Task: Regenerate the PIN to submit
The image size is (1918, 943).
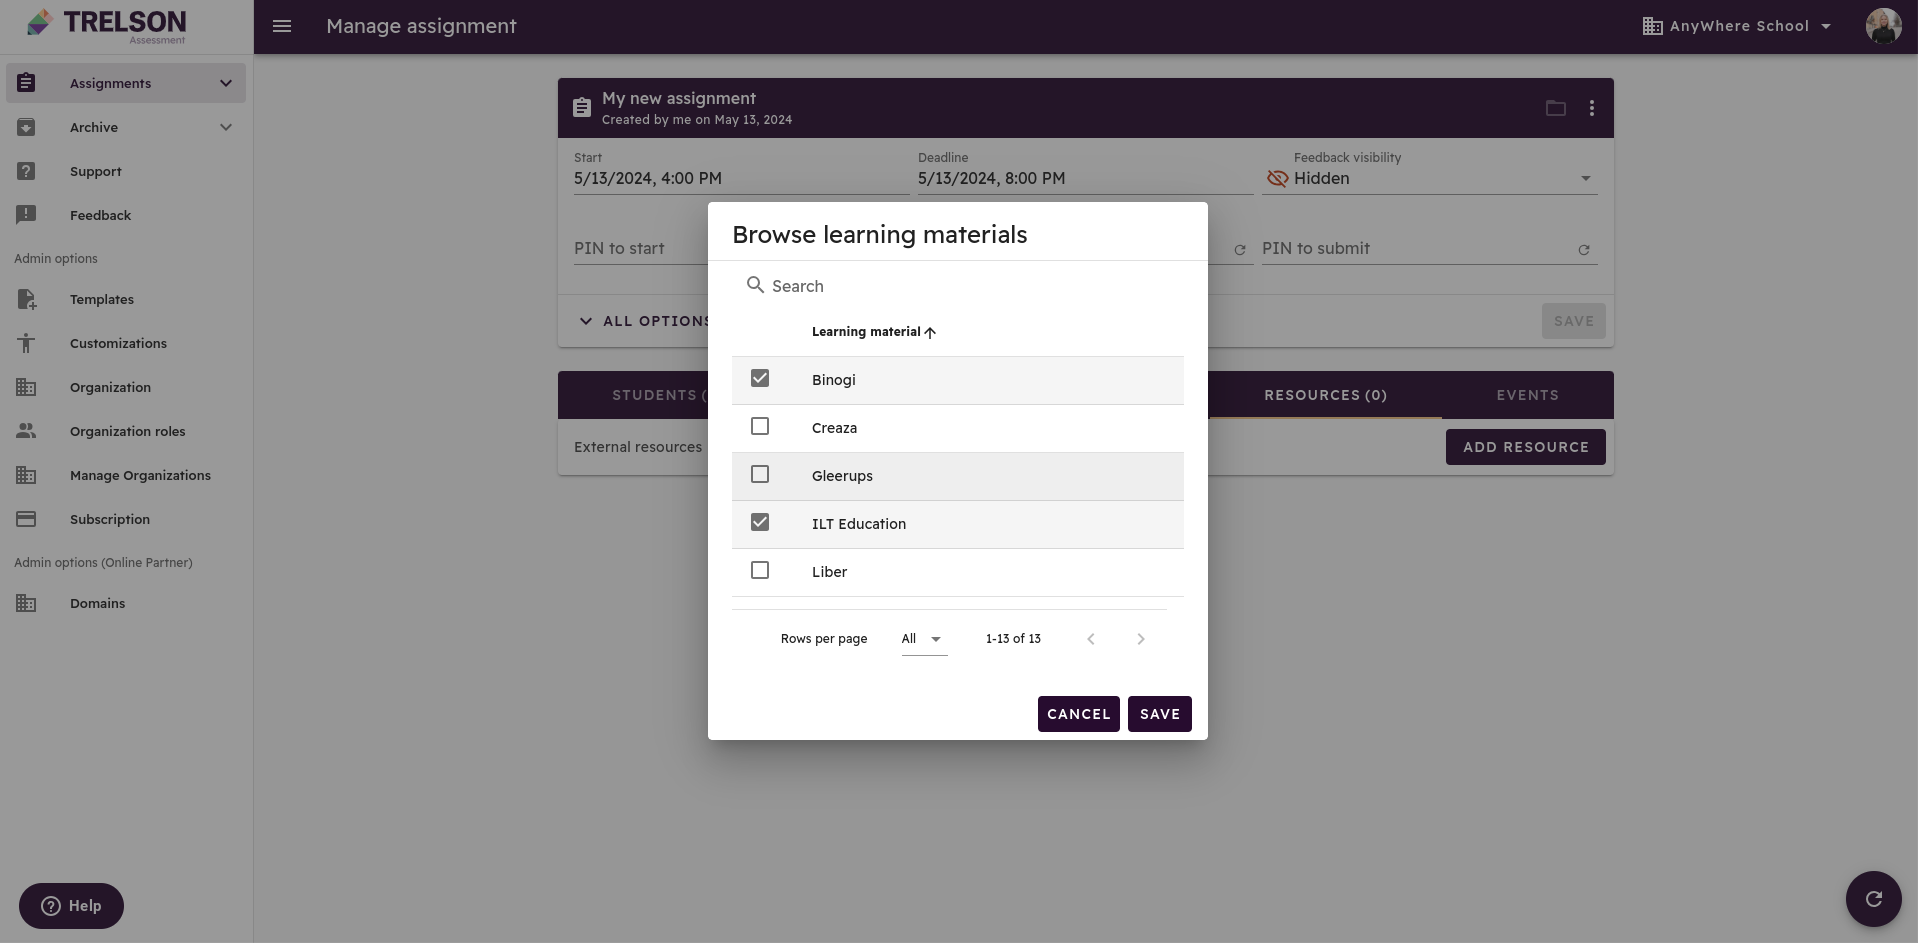Action: pos(1584,250)
